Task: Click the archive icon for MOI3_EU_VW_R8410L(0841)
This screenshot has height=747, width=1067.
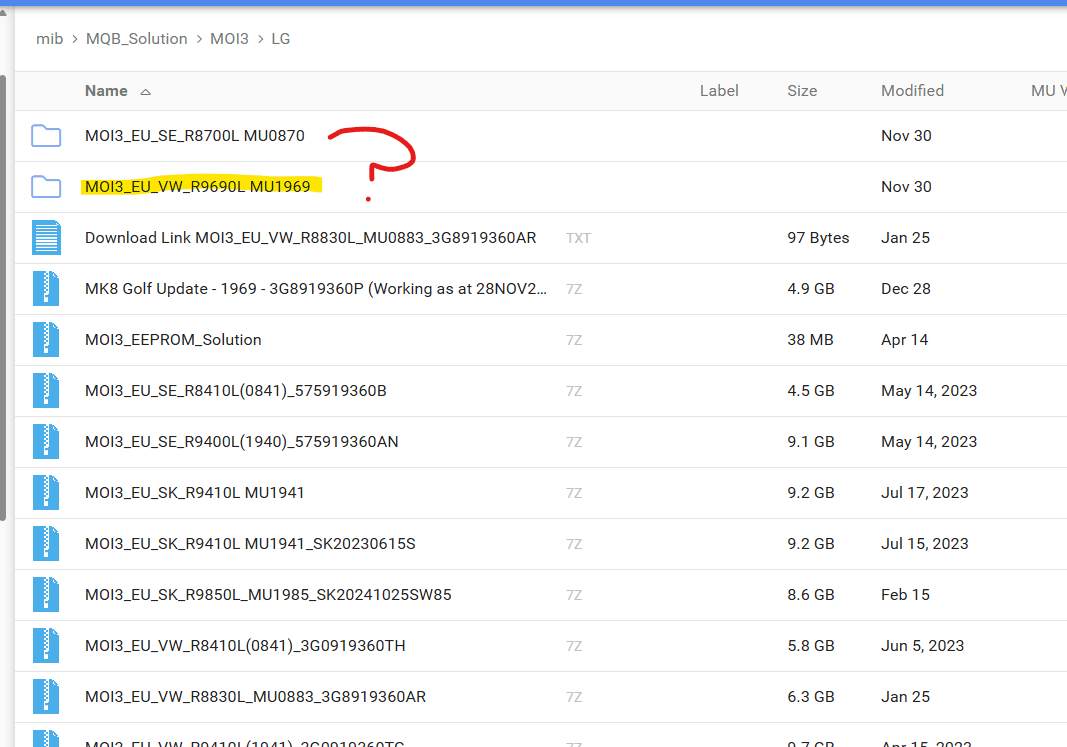Action: click(46, 646)
